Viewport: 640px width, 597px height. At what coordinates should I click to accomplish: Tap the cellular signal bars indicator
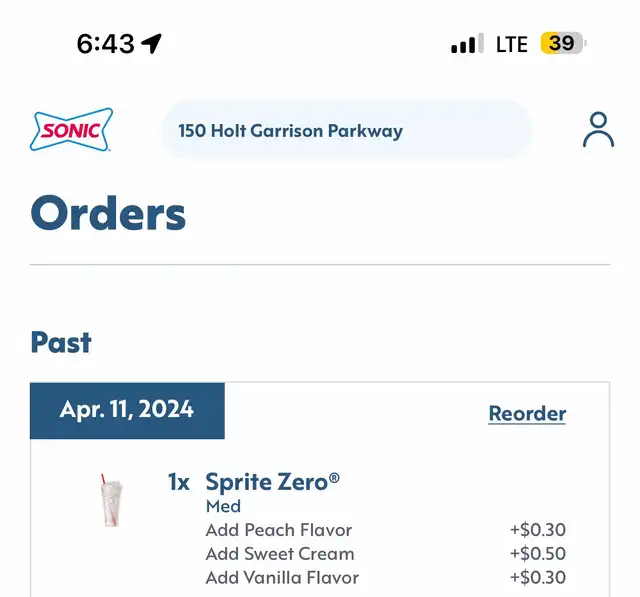click(467, 43)
